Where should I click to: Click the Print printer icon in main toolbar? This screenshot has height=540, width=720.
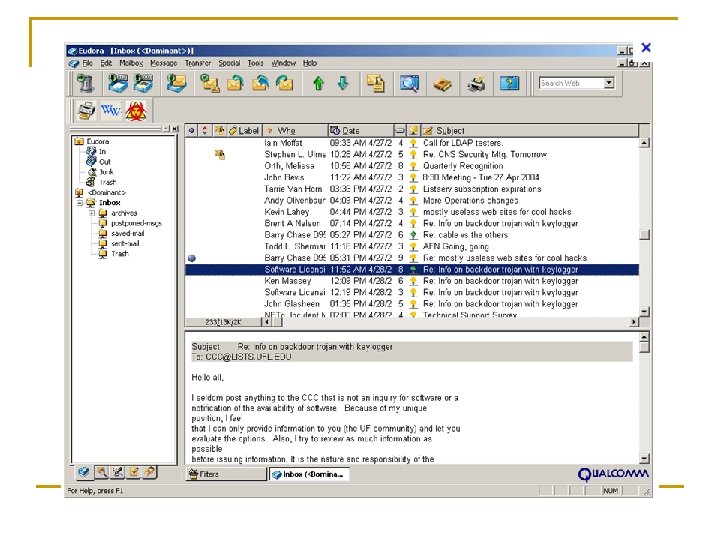[x=476, y=83]
